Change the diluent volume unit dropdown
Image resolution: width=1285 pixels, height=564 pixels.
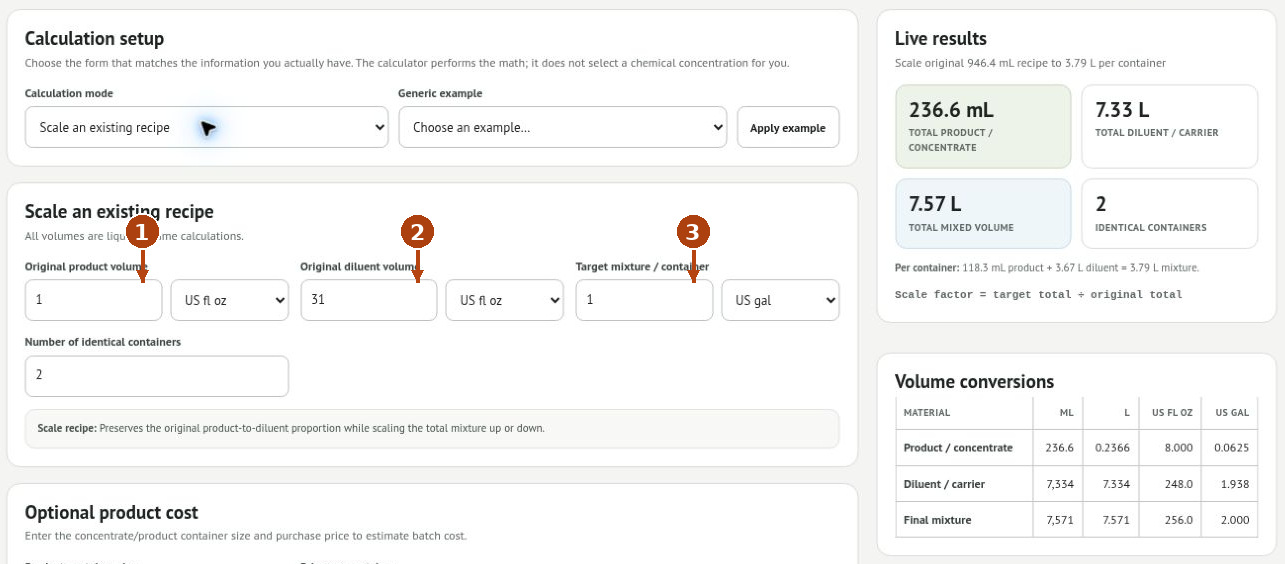click(x=505, y=300)
